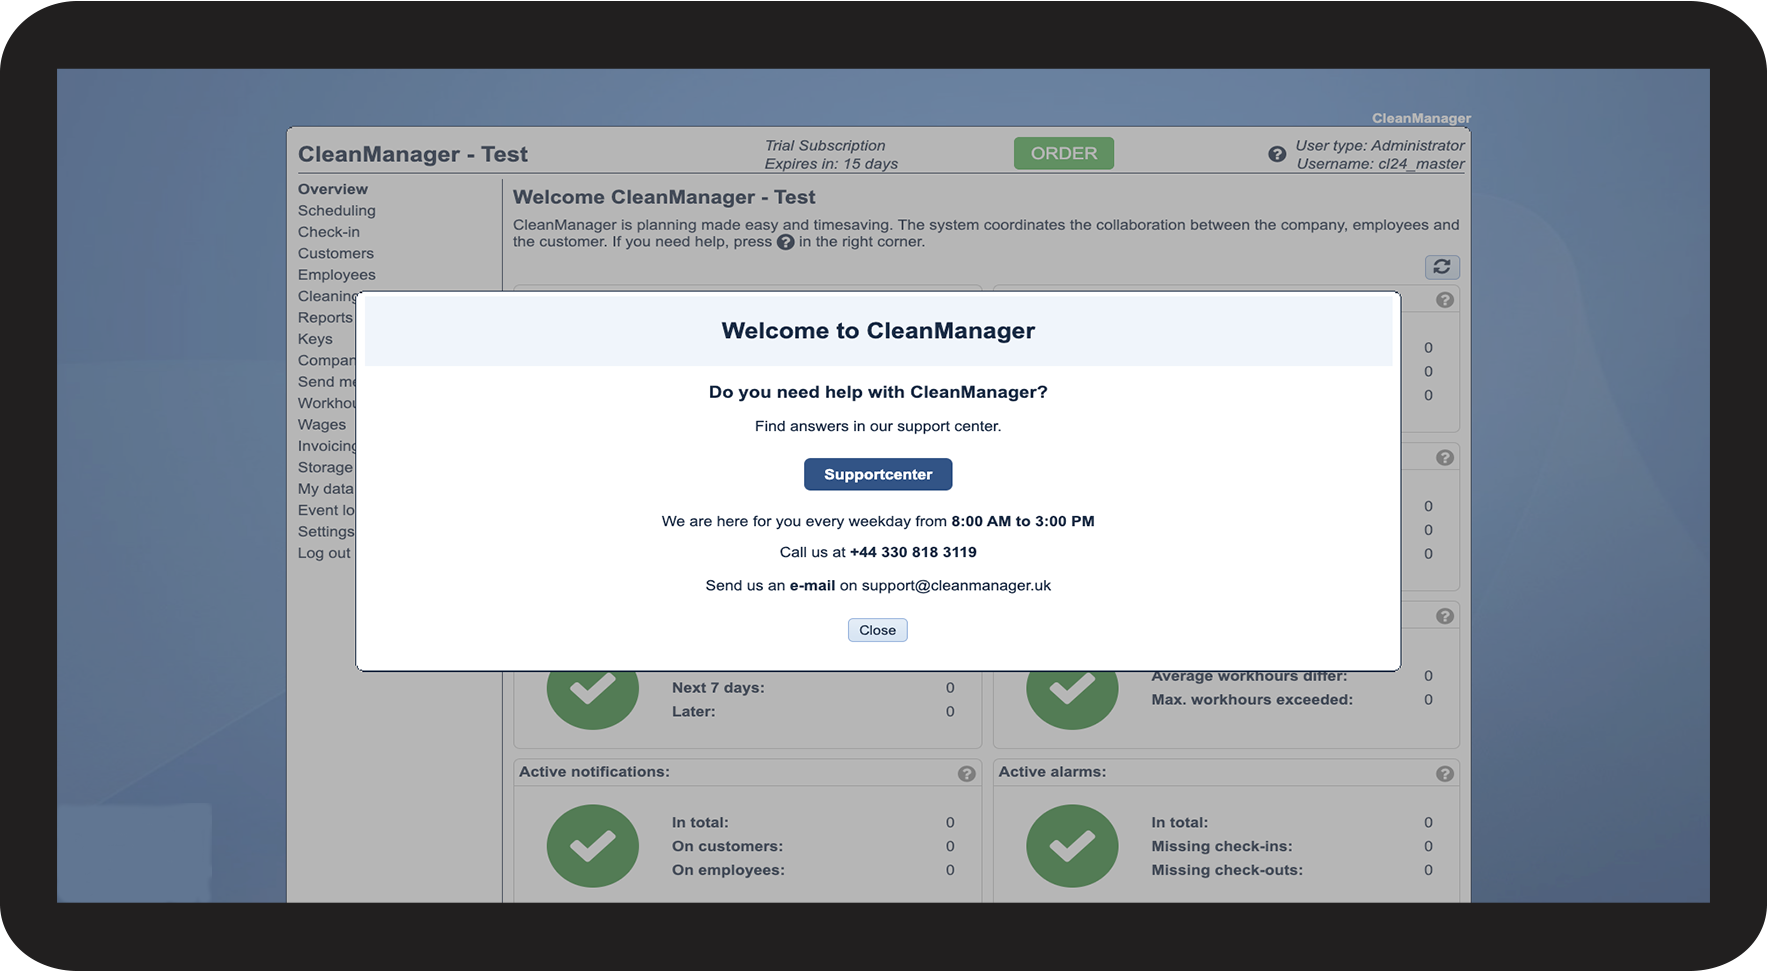Go to Storage in the sidebar
The width and height of the screenshot is (1767, 971).
[x=326, y=468]
